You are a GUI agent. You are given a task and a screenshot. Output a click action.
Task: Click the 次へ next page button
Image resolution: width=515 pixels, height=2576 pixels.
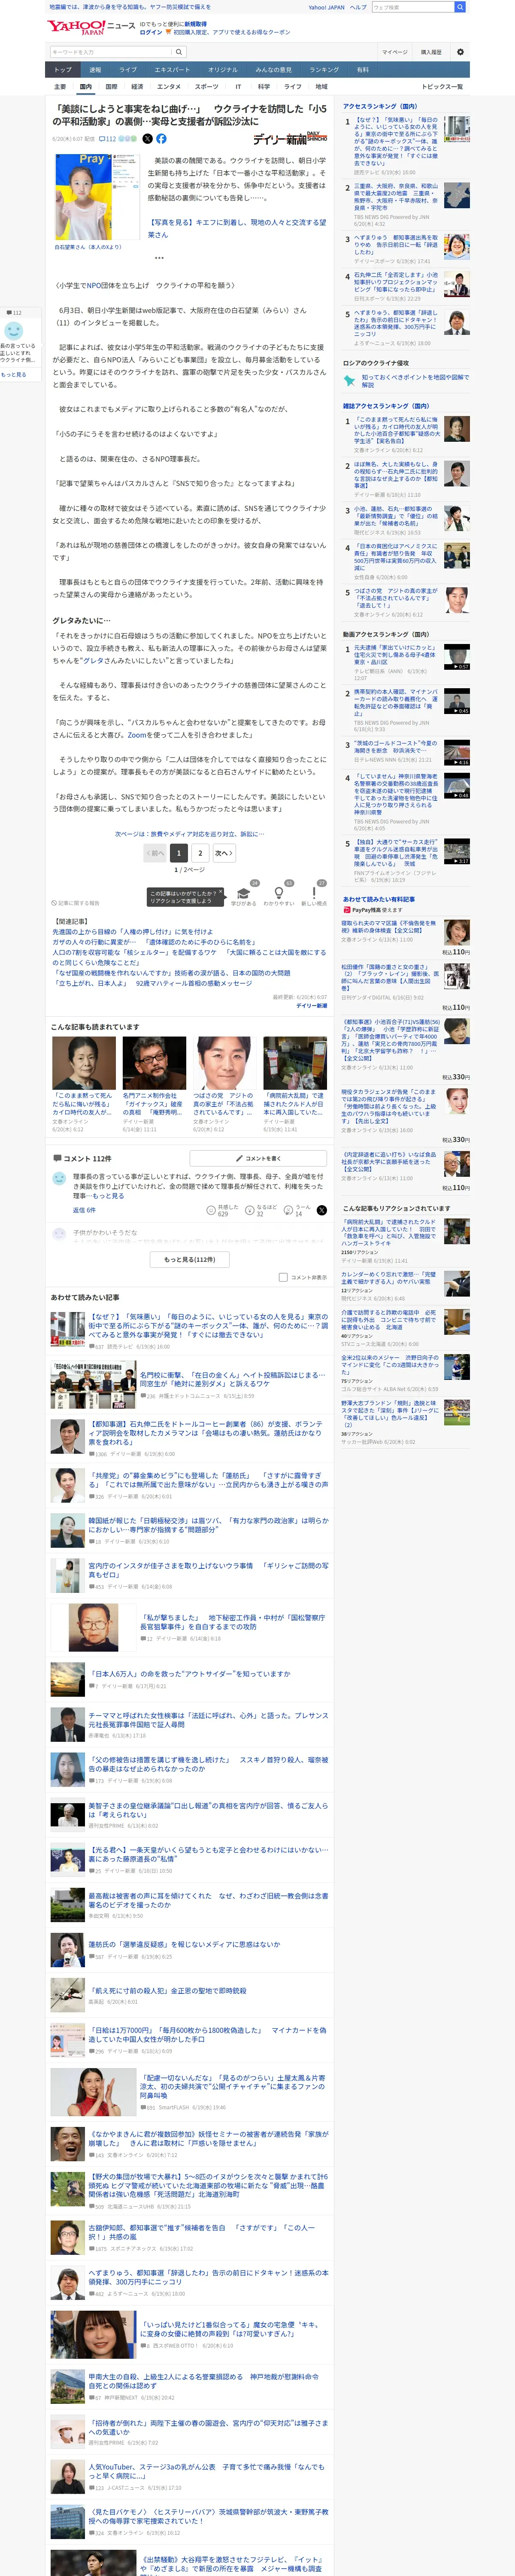[x=223, y=853]
